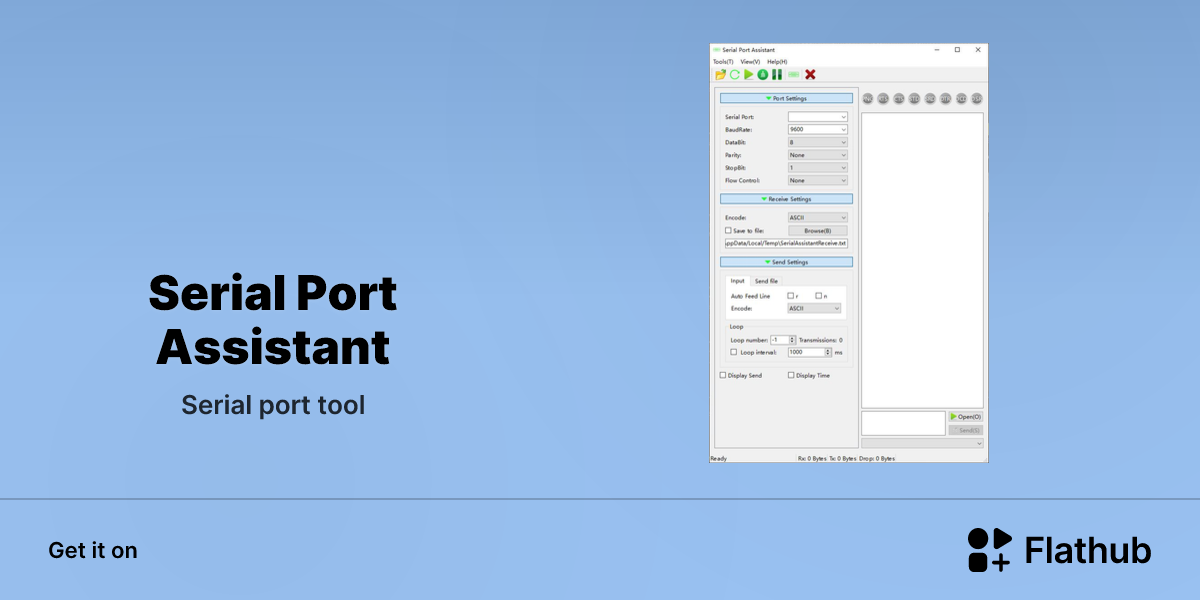Collapse the Port Settings section

[x=787, y=98]
